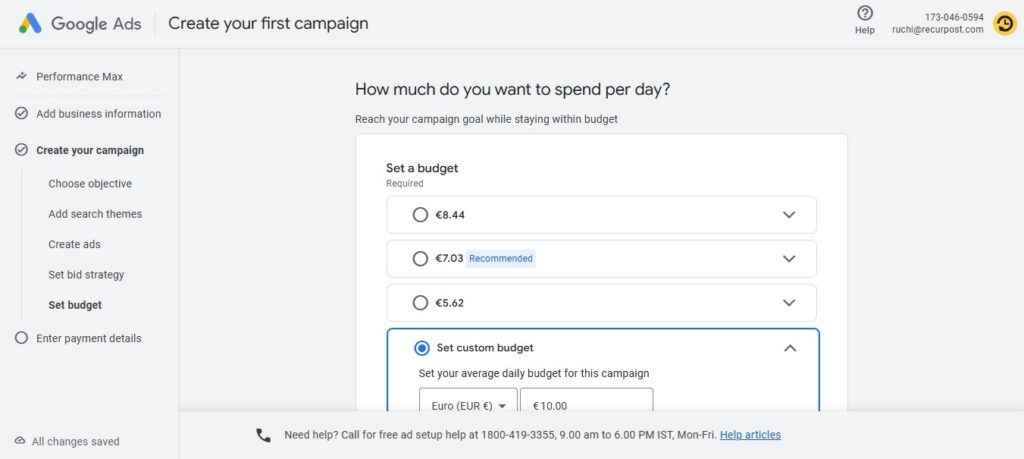Open Help via question mark icon
This screenshot has width=1024, height=459.
[865, 13]
